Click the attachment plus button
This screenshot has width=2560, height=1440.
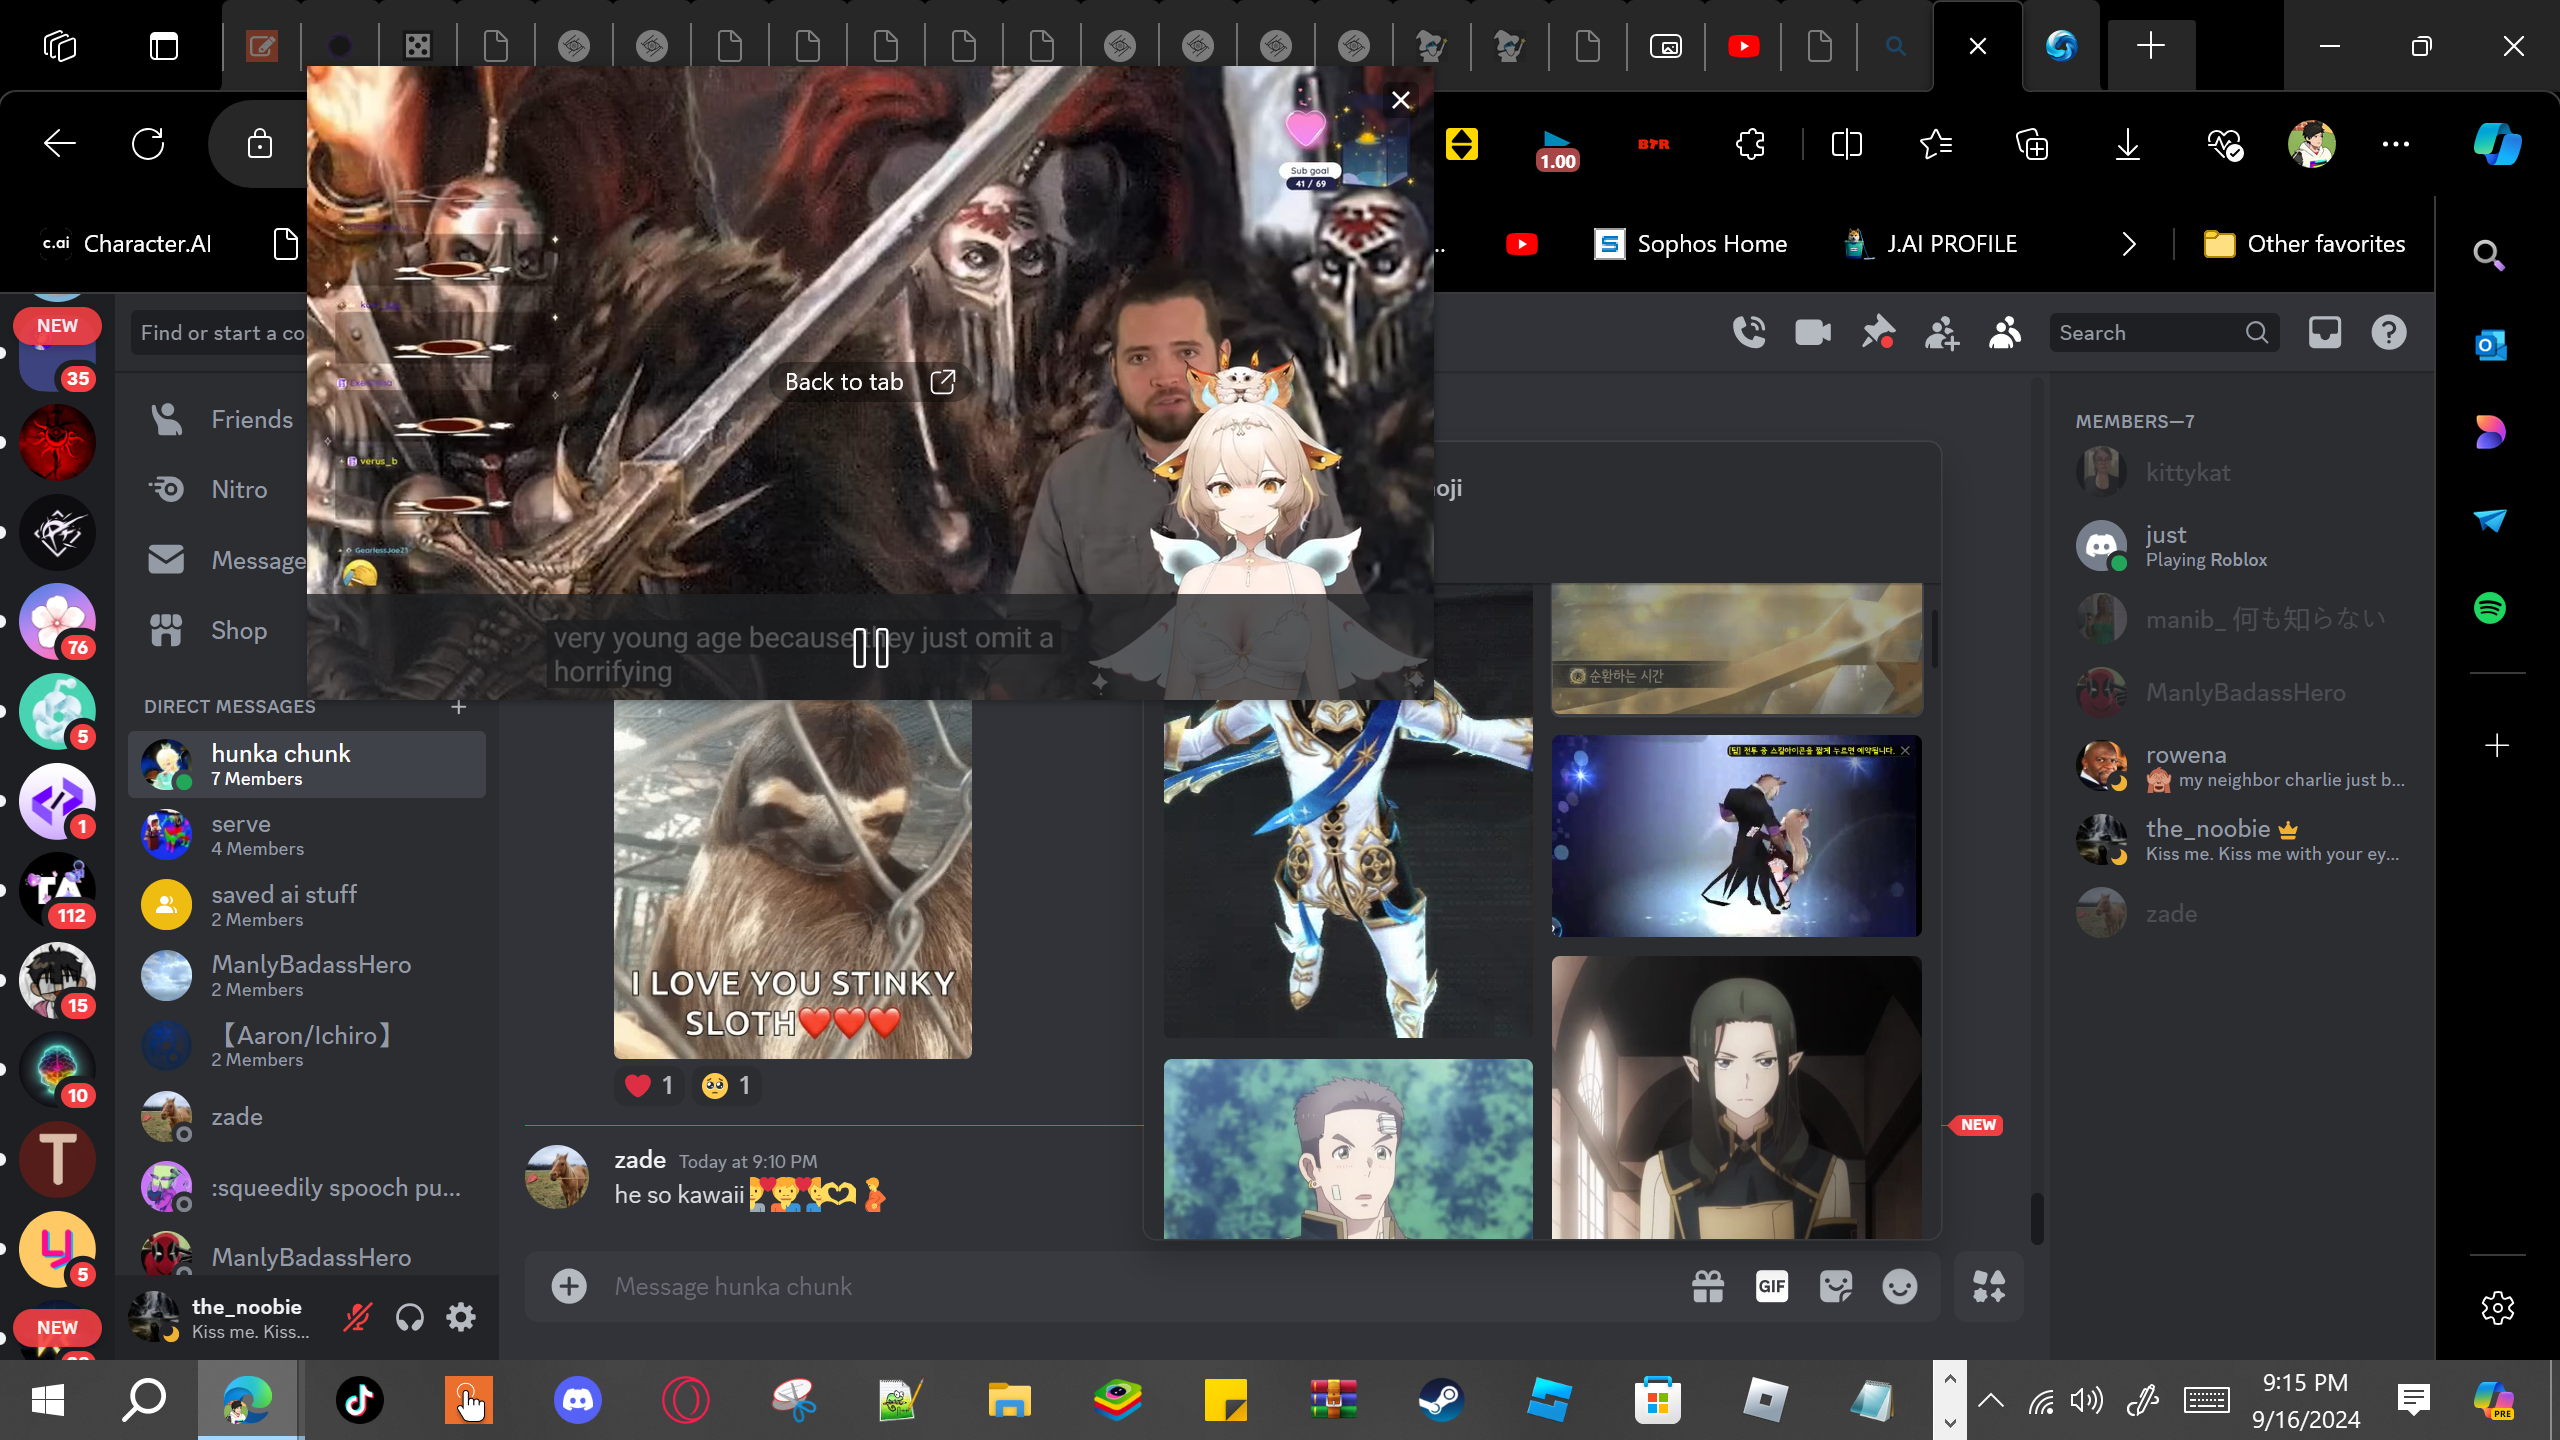coord(569,1286)
